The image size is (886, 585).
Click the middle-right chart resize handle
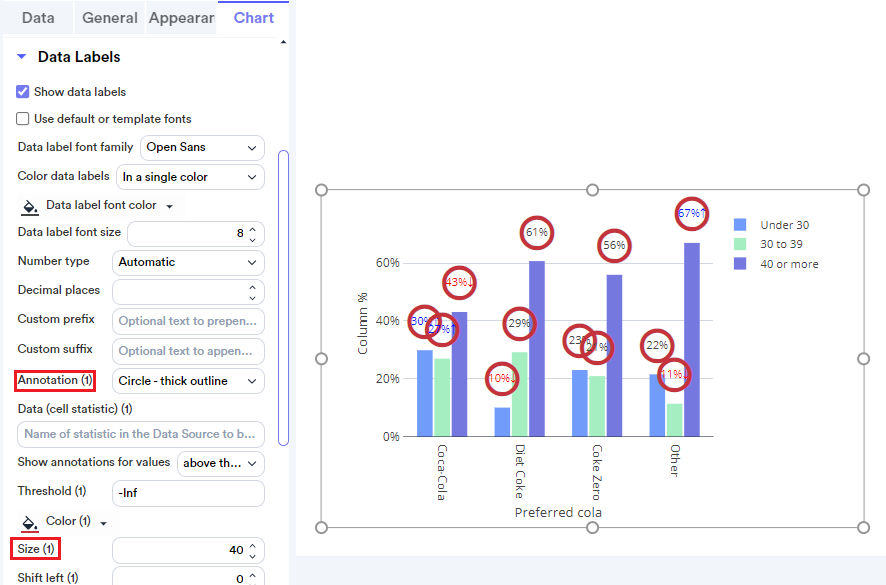coord(863,359)
